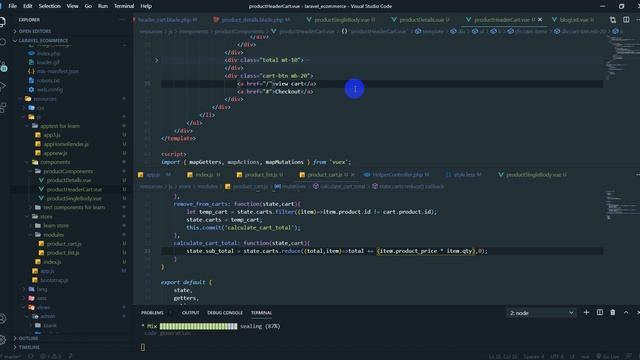This screenshot has height=360, width=640.
Task: Open the Explorer view in activity bar
Action: pyautogui.click(x=2, y=22)
